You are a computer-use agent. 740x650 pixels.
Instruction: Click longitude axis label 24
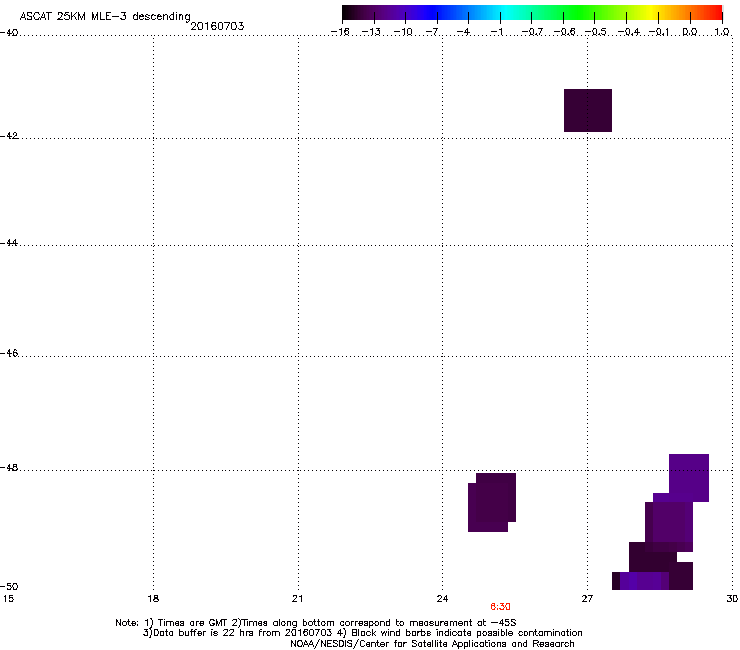[442, 599]
